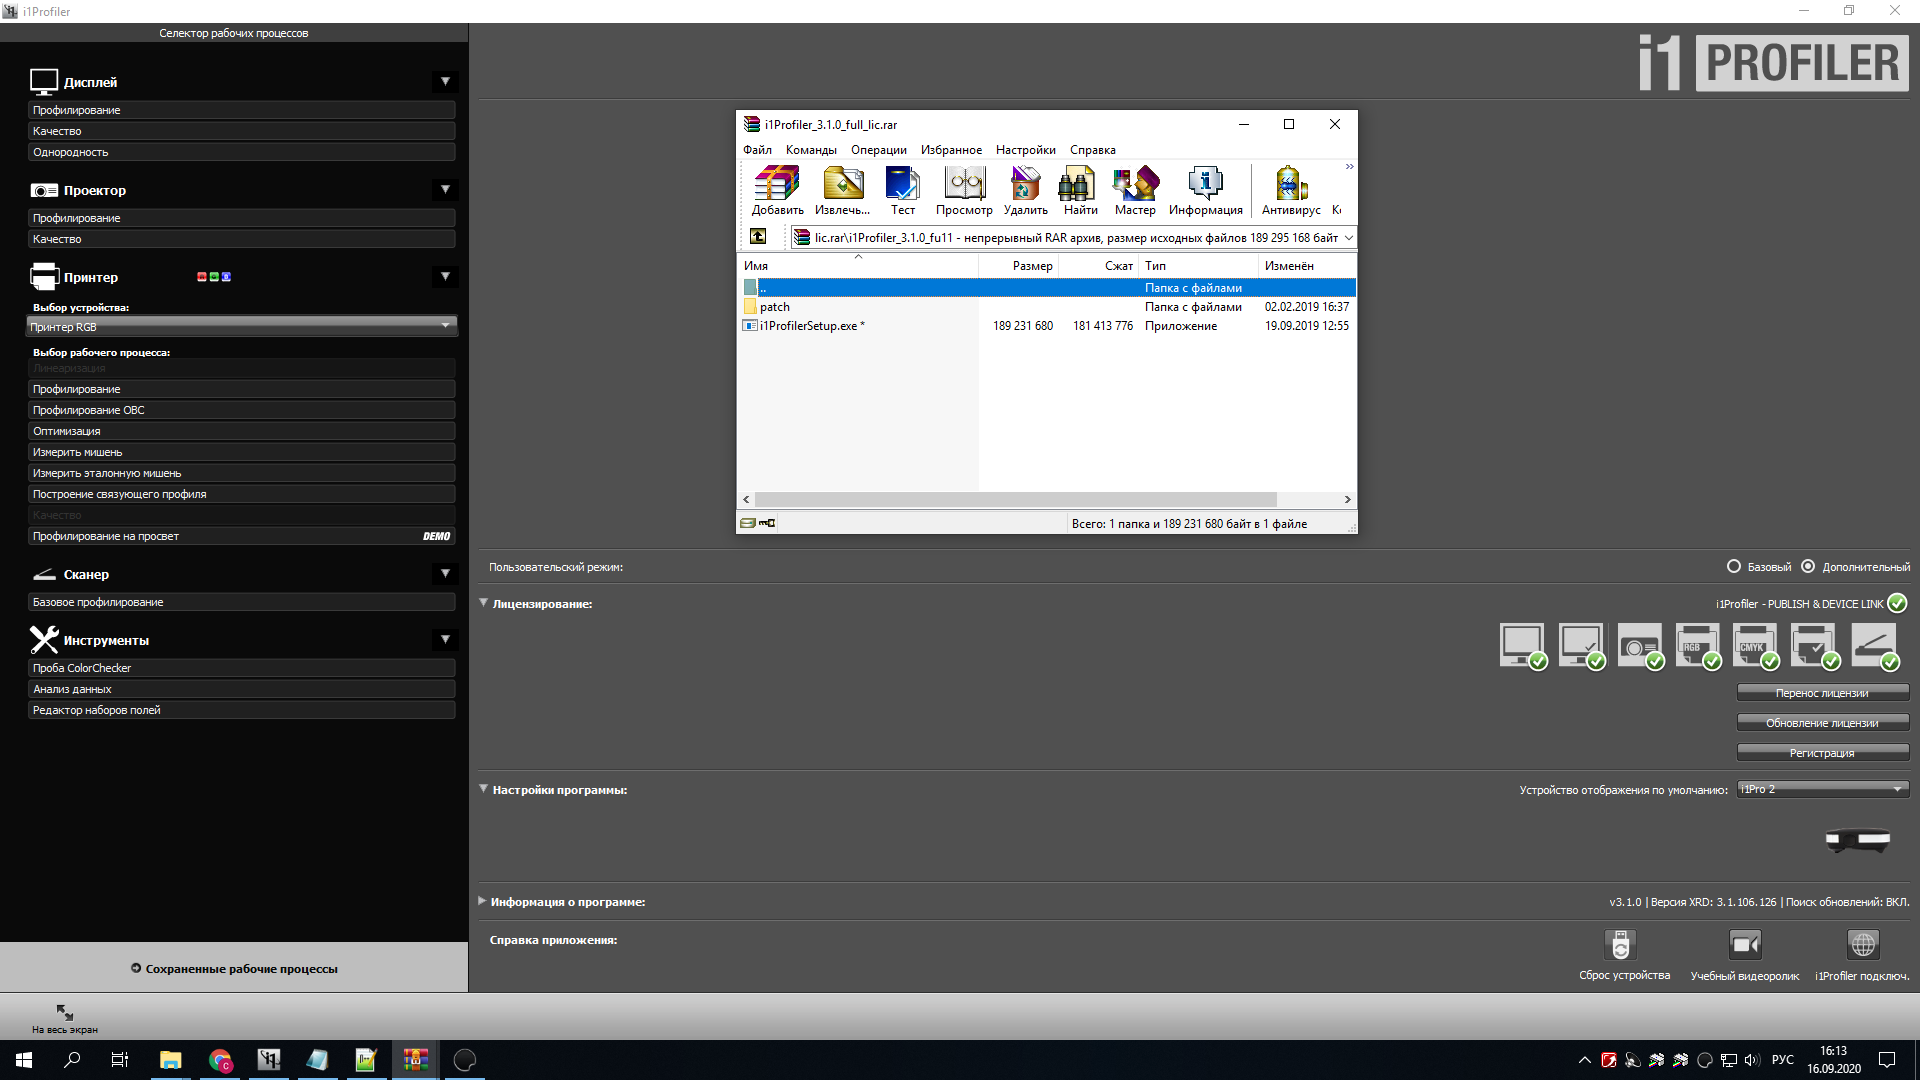Open Display Uniformity (Однородность) workflow
Image resolution: width=1920 pixels, height=1080 pixels.
pyautogui.click(x=242, y=152)
